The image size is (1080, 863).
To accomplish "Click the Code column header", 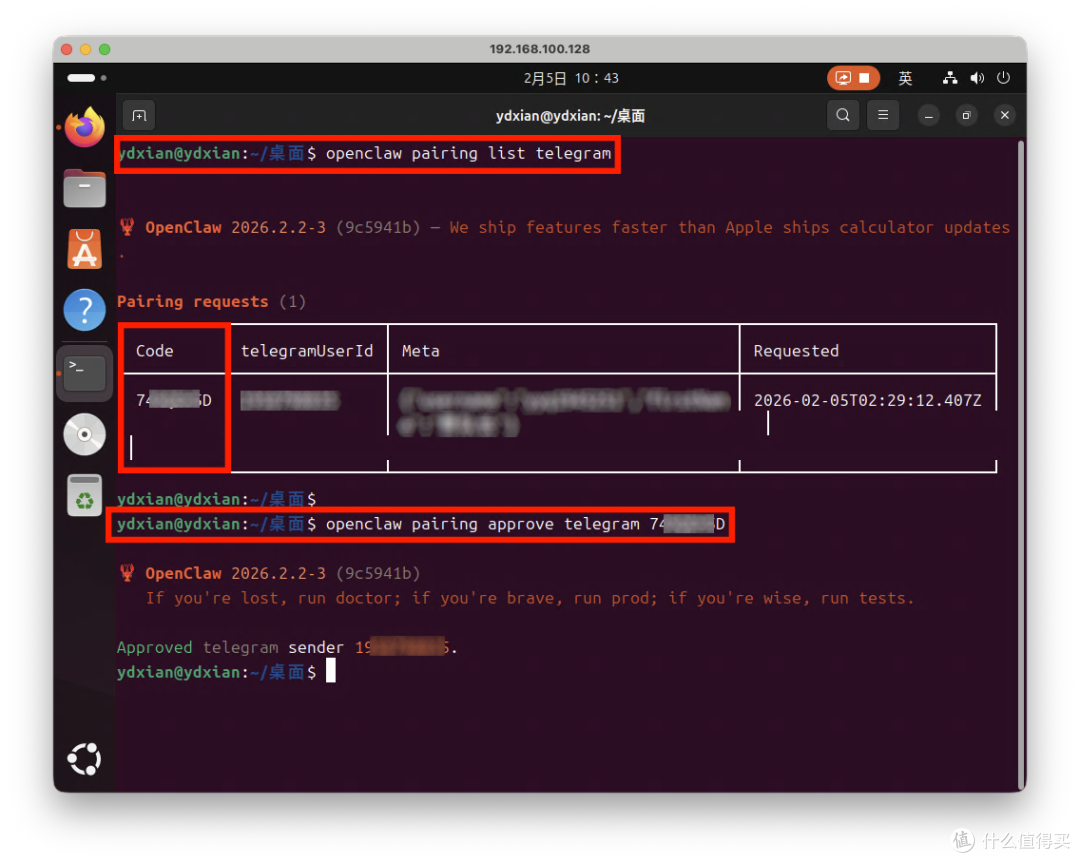I will (154, 351).
